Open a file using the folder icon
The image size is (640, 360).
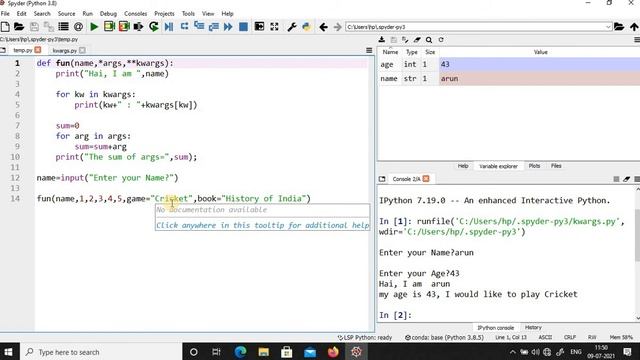pos(19,27)
